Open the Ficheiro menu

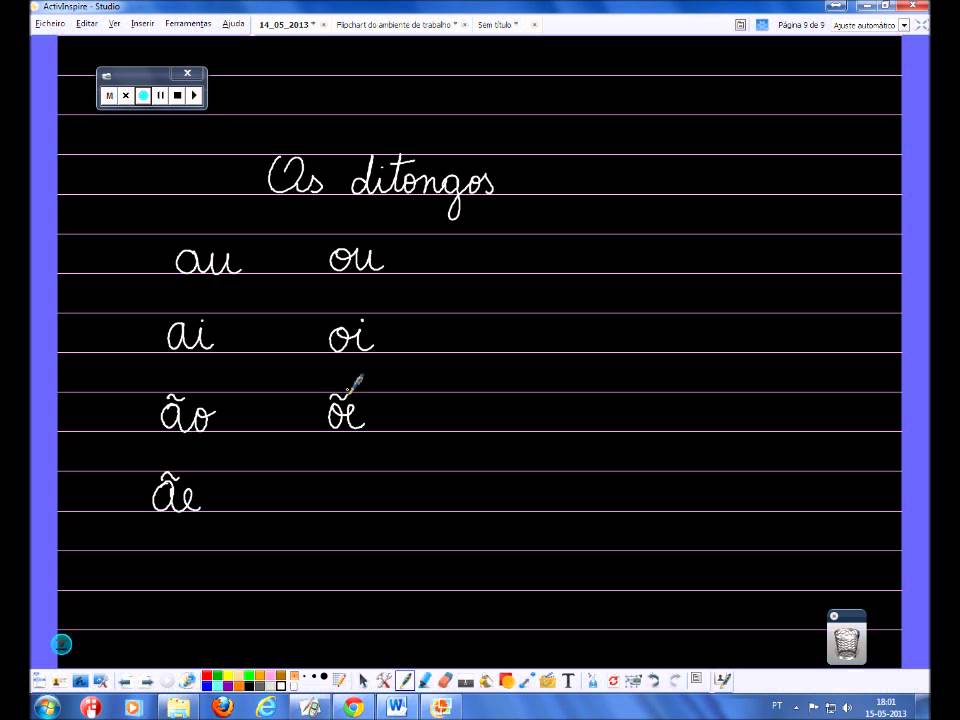tap(50, 24)
